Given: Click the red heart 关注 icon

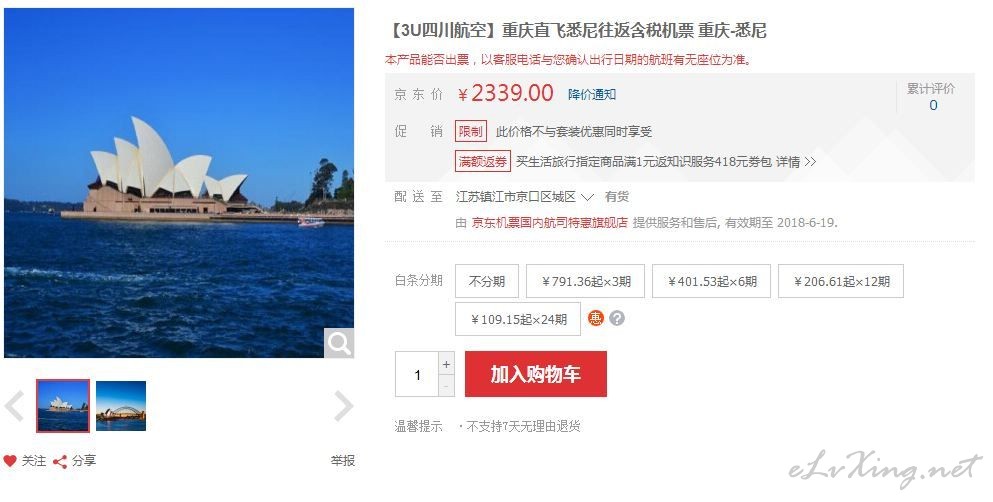Looking at the screenshot, I should coord(10,461).
